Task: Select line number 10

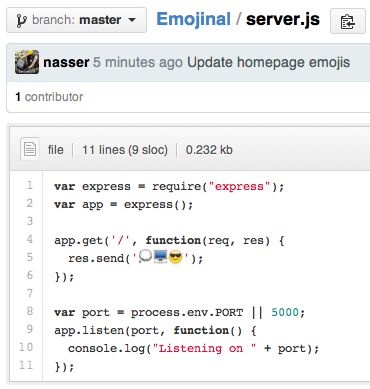Action: point(26,347)
